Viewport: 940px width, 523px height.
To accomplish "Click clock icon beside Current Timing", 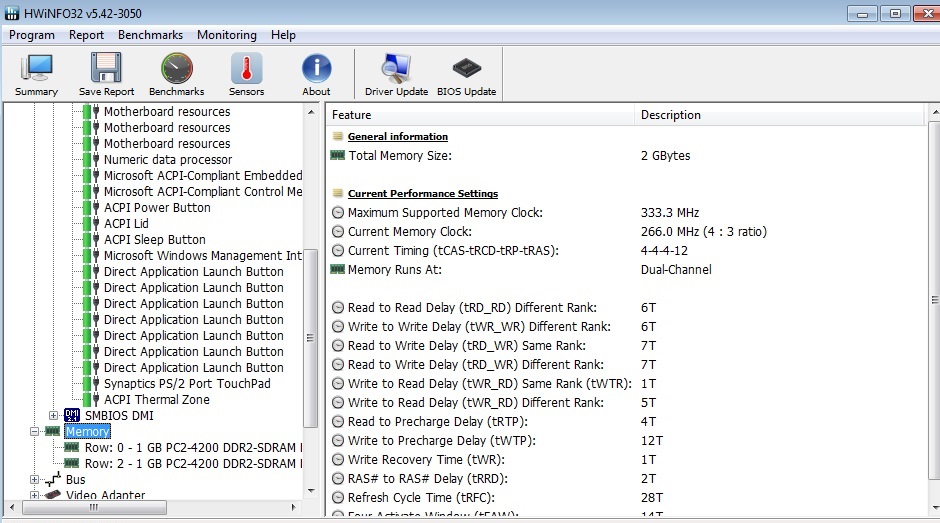I will [338, 251].
